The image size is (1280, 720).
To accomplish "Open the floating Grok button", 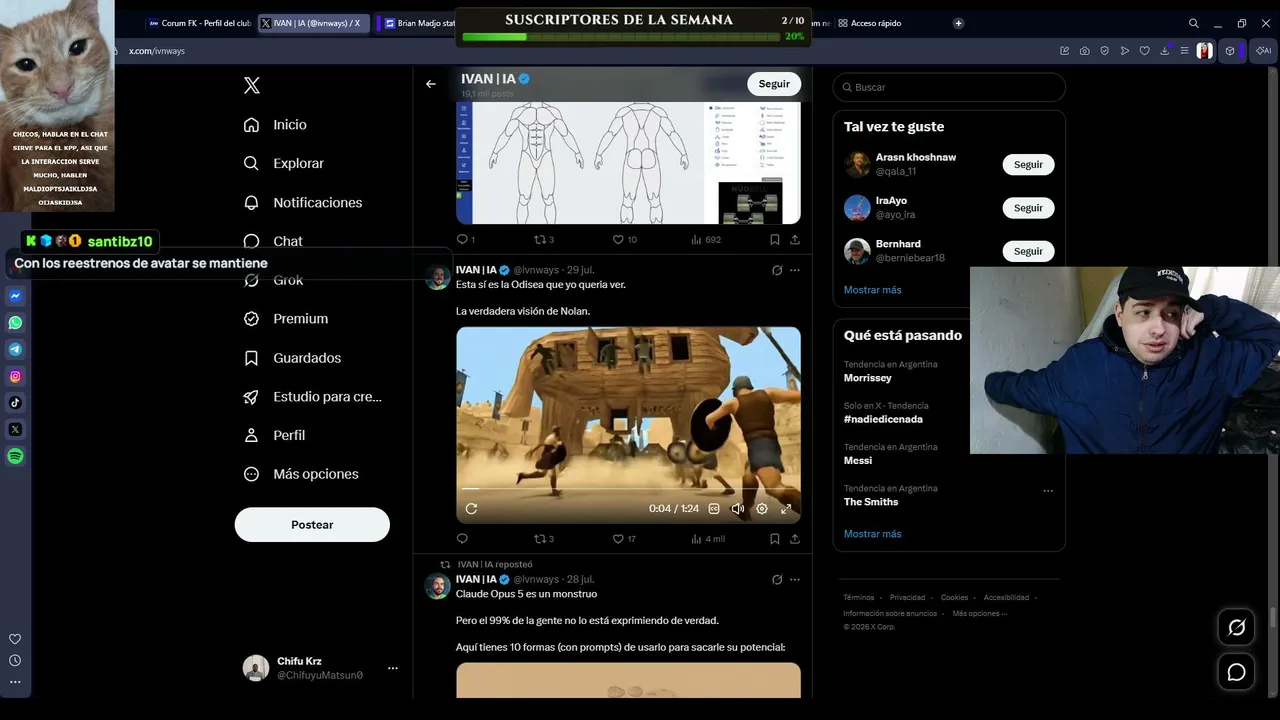I will (1236, 628).
